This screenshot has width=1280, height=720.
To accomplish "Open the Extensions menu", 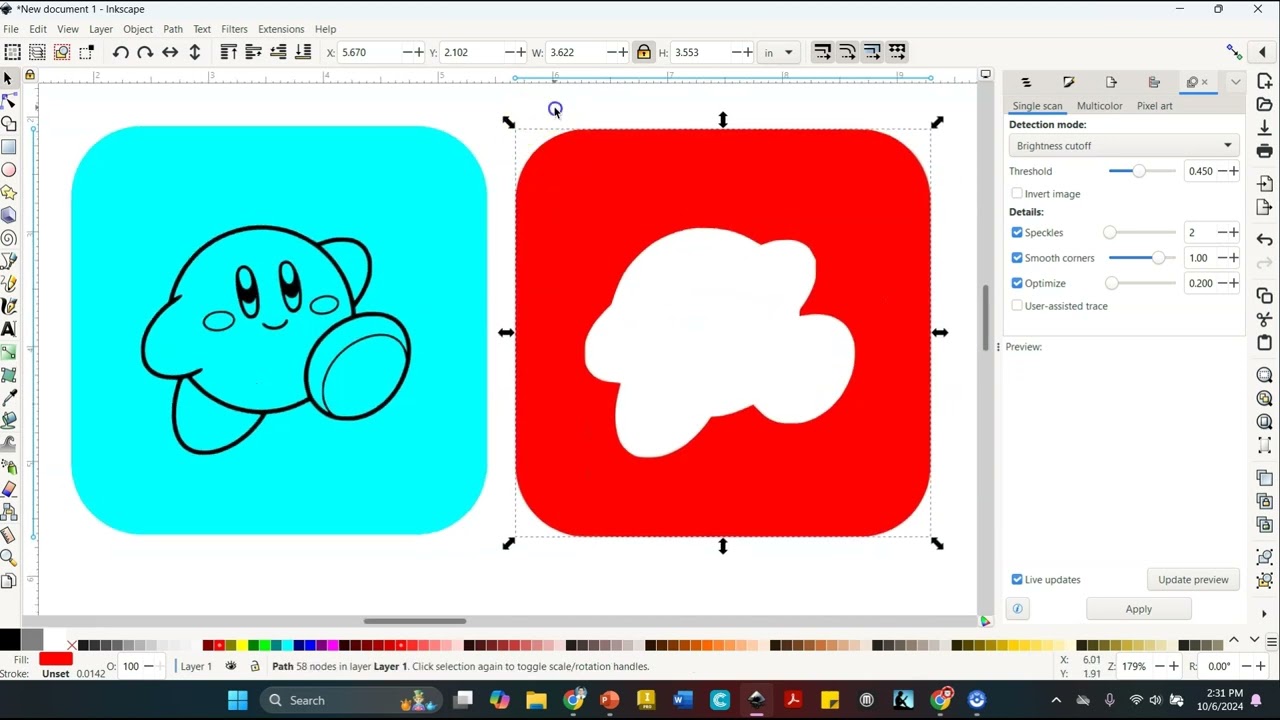I will coord(281,29).
